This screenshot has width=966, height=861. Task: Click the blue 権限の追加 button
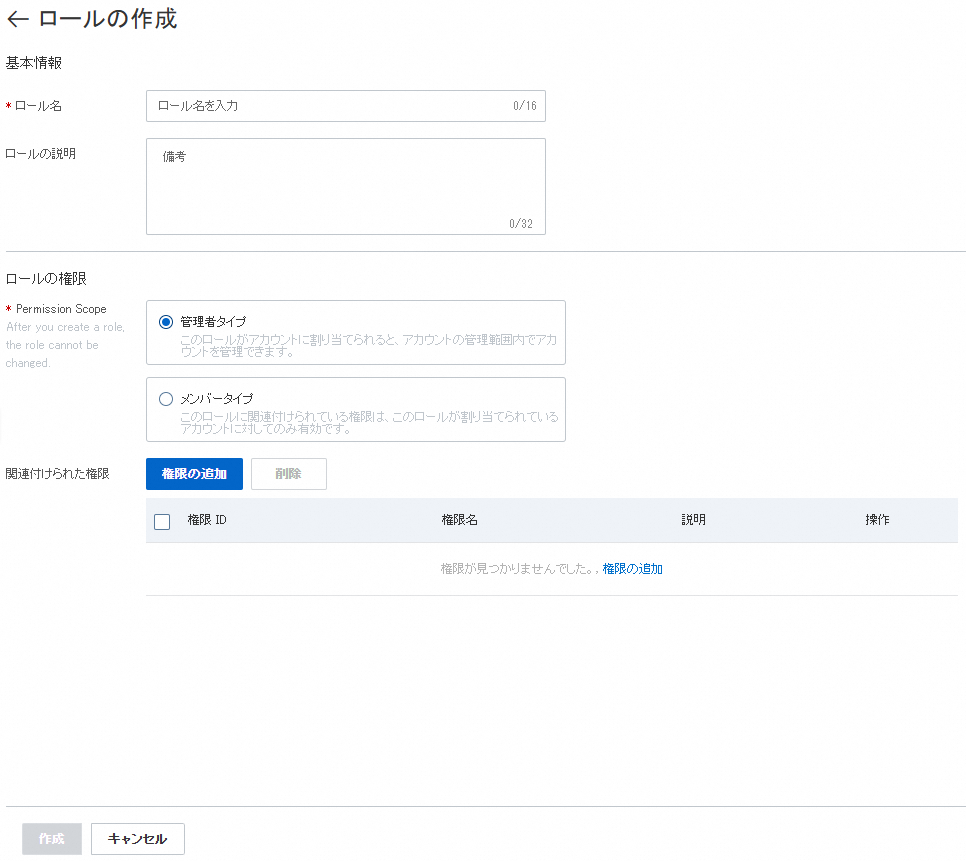click(194, 474)
